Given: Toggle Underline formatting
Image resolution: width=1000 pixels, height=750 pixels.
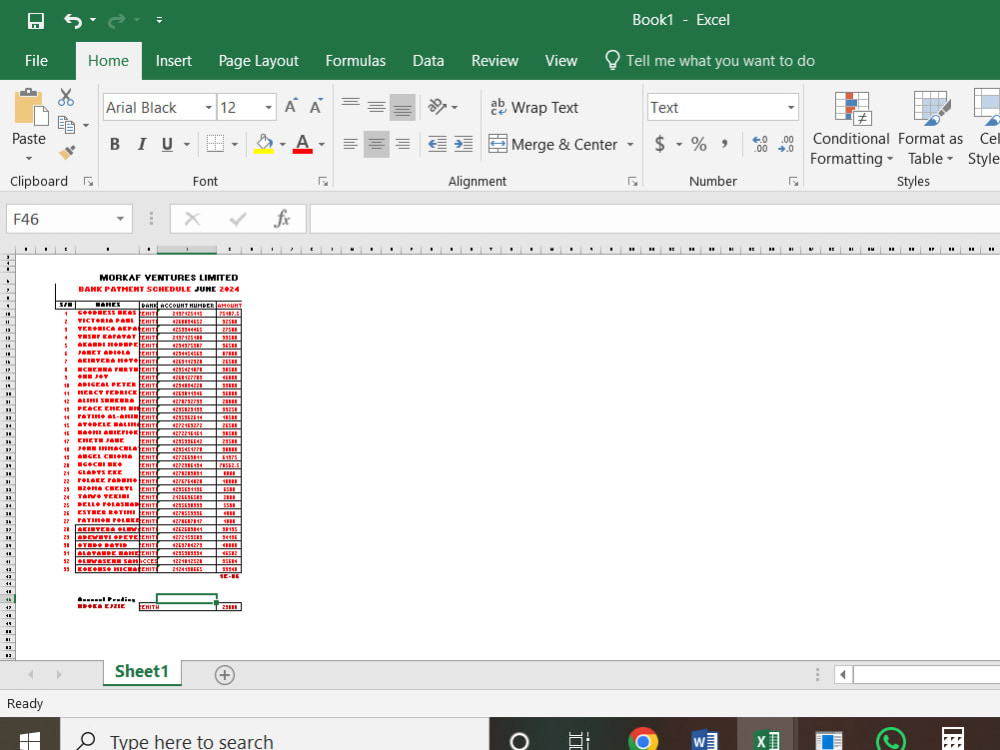Looking at the screenshot, I should (x=167, y=144).
